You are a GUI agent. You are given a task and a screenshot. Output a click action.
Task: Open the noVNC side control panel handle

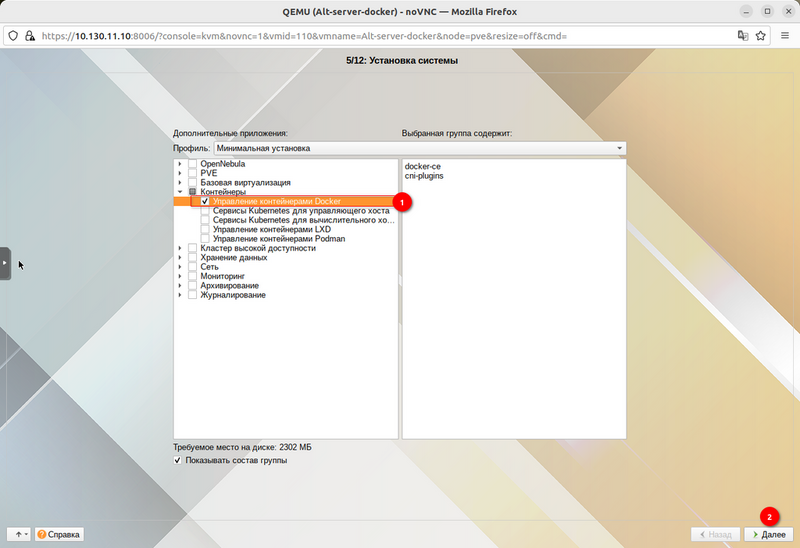pyautogui.click(x=5, y=263)
